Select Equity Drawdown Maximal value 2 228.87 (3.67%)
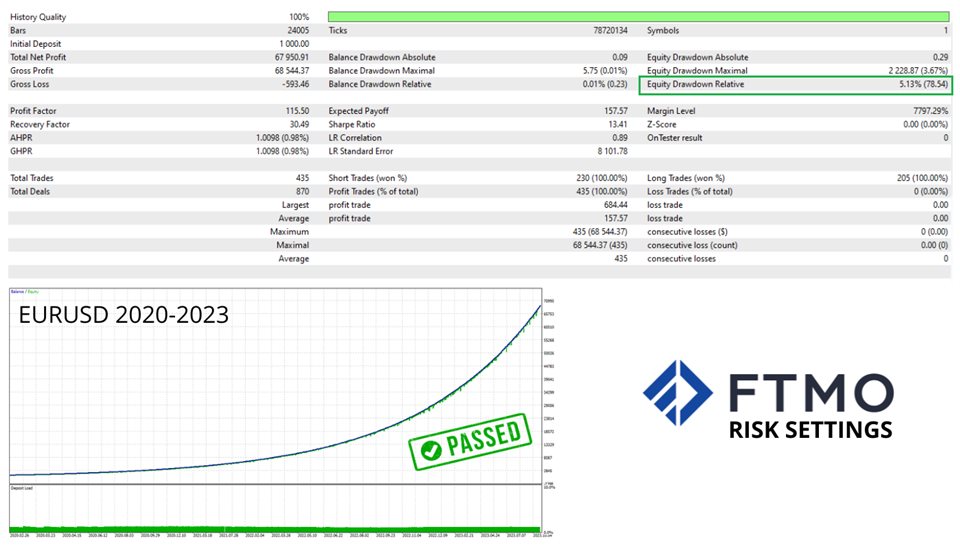This screenshot has height=548, width=960. coord(918,71)
